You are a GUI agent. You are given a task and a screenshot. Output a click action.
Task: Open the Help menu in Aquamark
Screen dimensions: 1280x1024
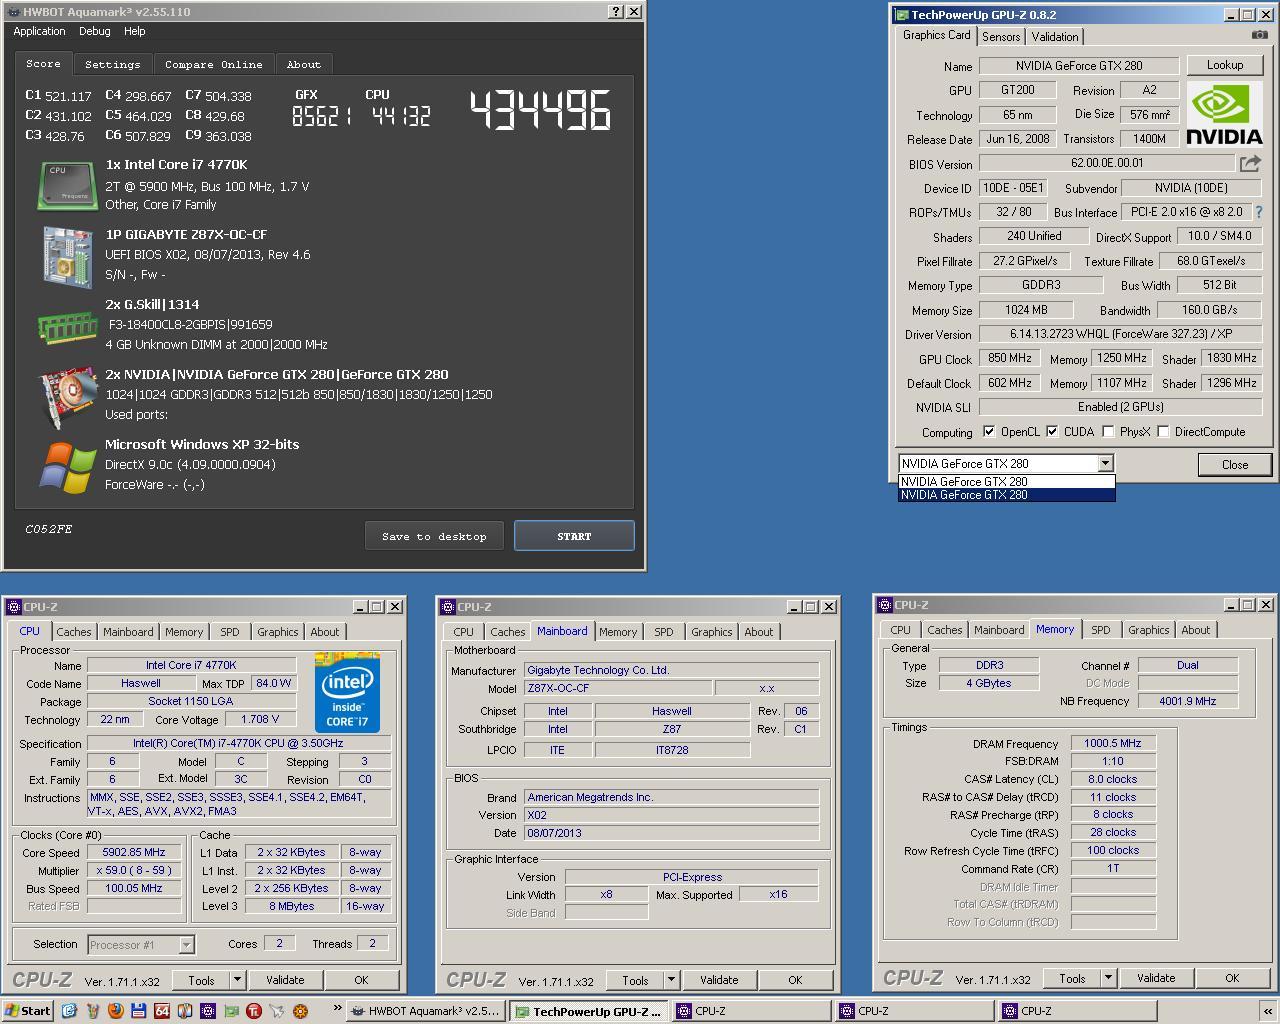[x=135, y=31]
